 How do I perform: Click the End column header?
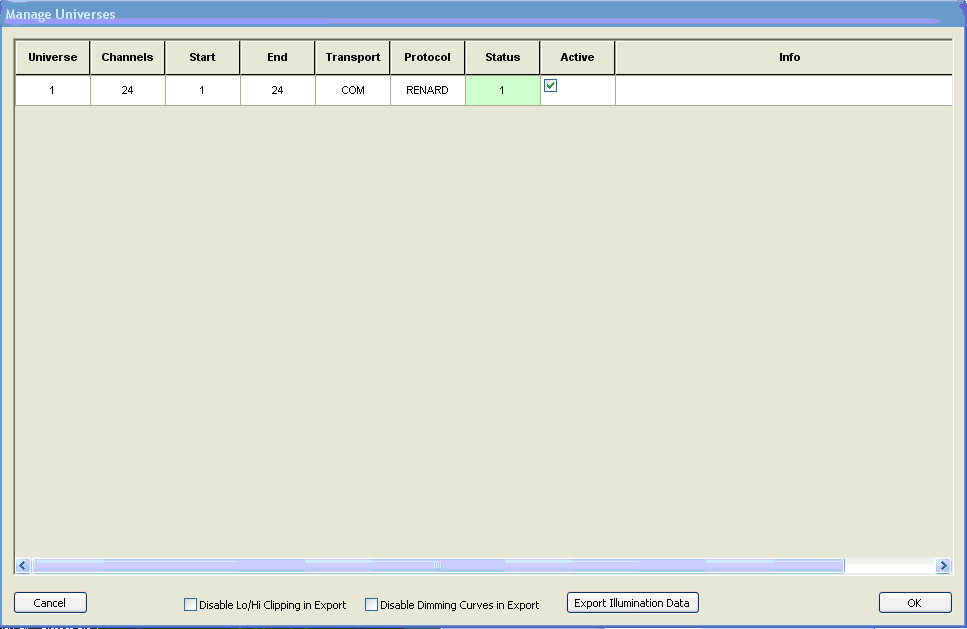278,57
